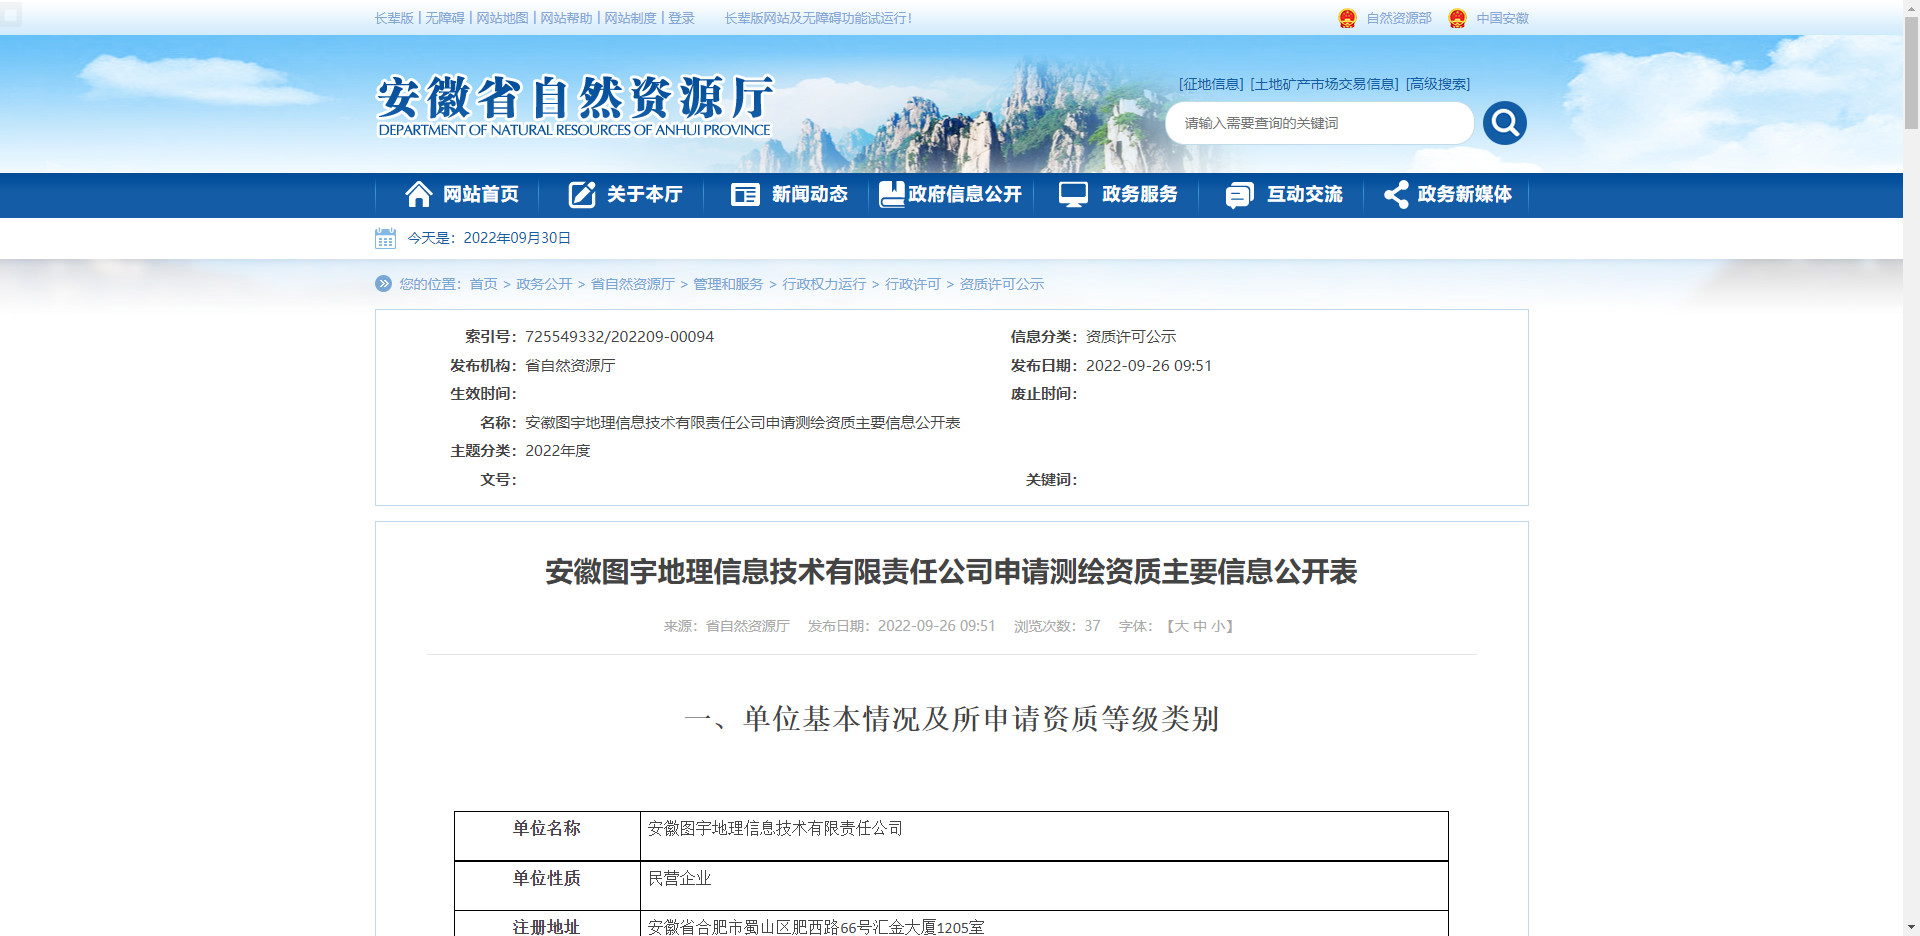This screenshot has width=1920, height=936.
Task: Click the magnifier search icon
Action: click(x=1504, y=122)
